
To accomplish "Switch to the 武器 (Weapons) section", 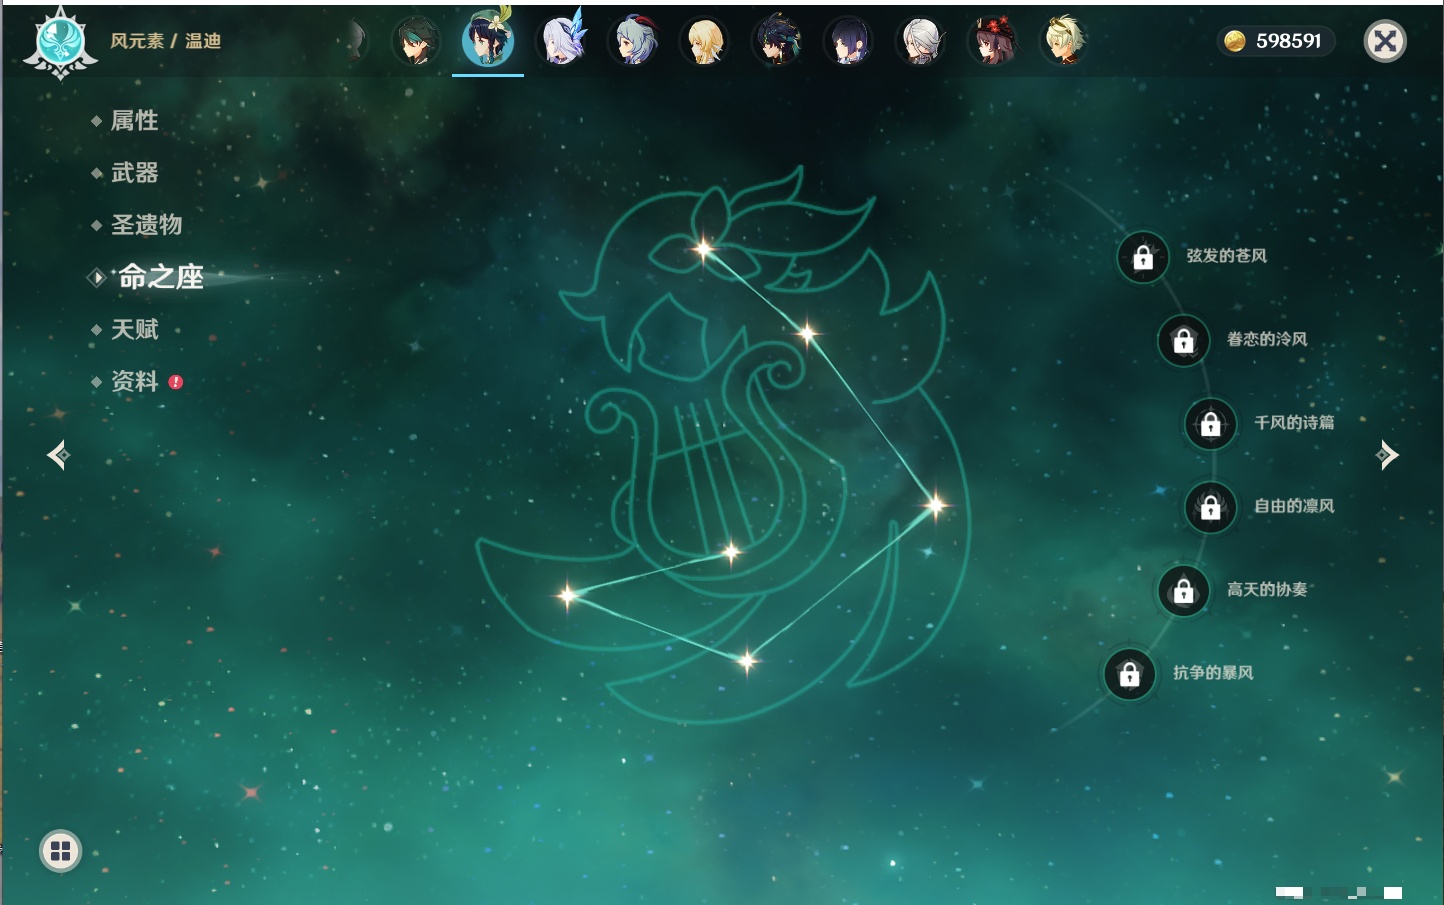I will [134, 173].
